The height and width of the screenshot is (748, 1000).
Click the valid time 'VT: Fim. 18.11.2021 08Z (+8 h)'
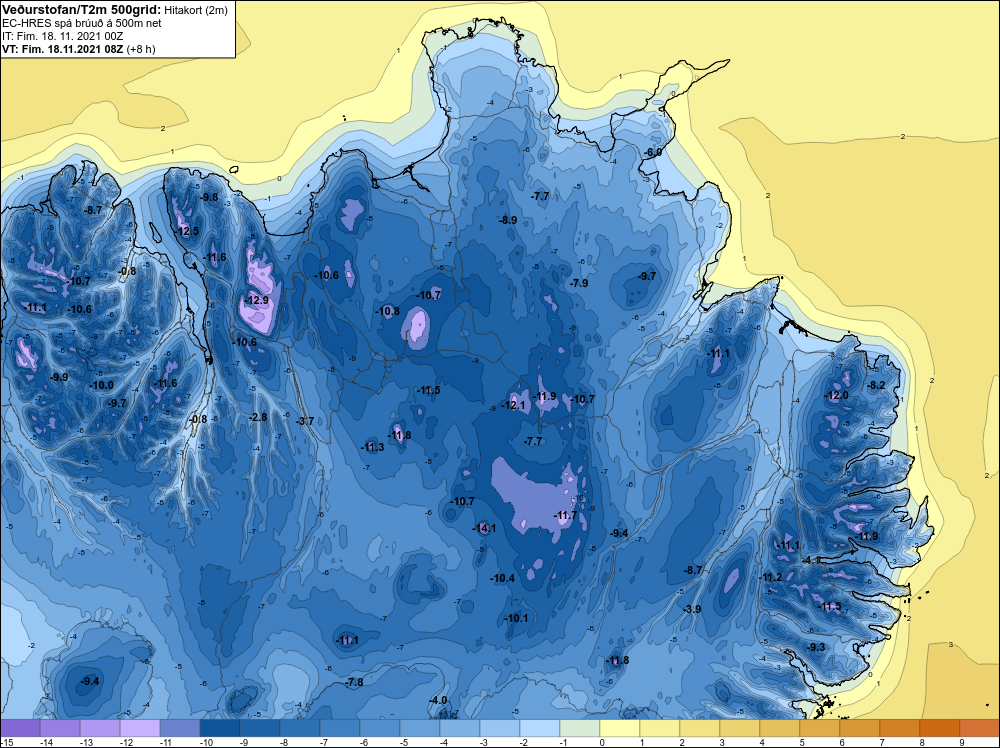[78, 48]
